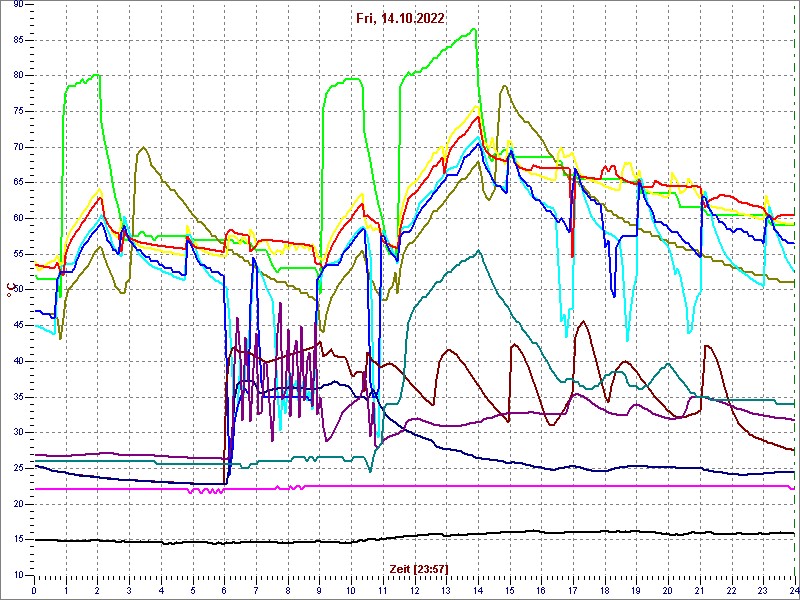
Task: Click hour 11 on the time axis
Action: [x=383, y=590]
